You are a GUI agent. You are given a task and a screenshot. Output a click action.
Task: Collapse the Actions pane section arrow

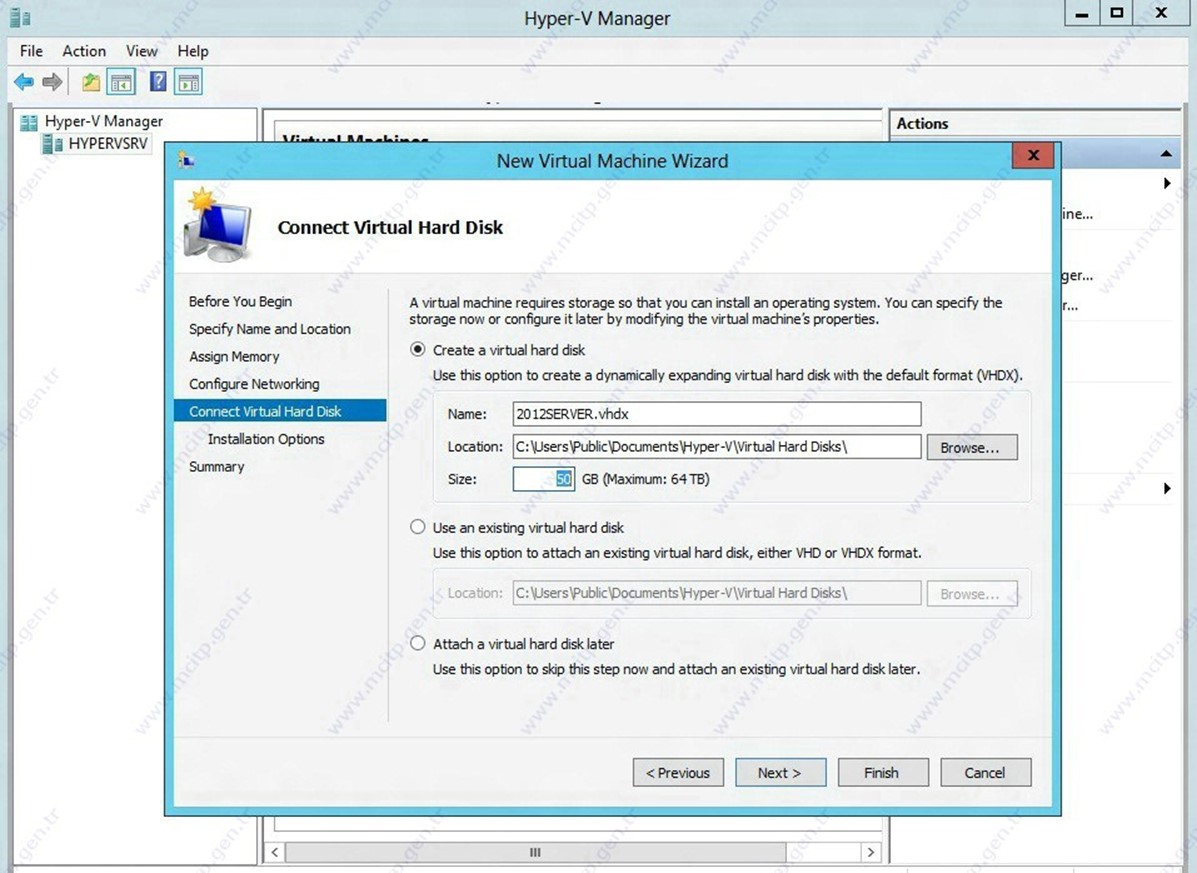(x=1166, y=154)
